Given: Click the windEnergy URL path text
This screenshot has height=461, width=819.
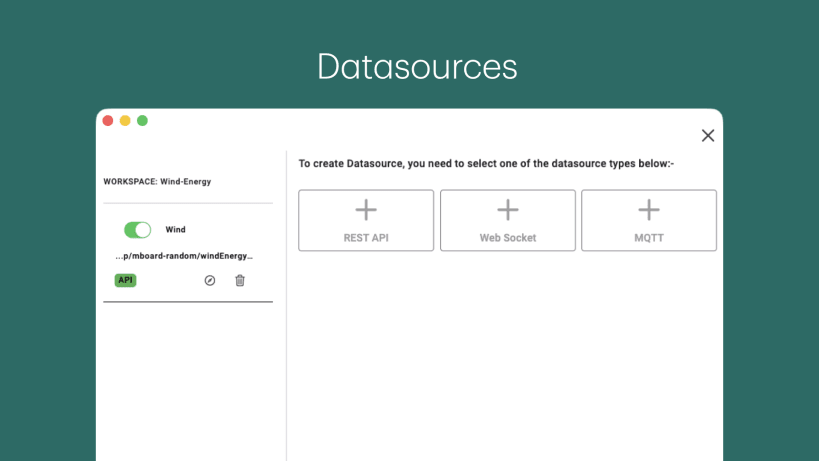Looking at the screenshot, I should (x=184, y=256).
